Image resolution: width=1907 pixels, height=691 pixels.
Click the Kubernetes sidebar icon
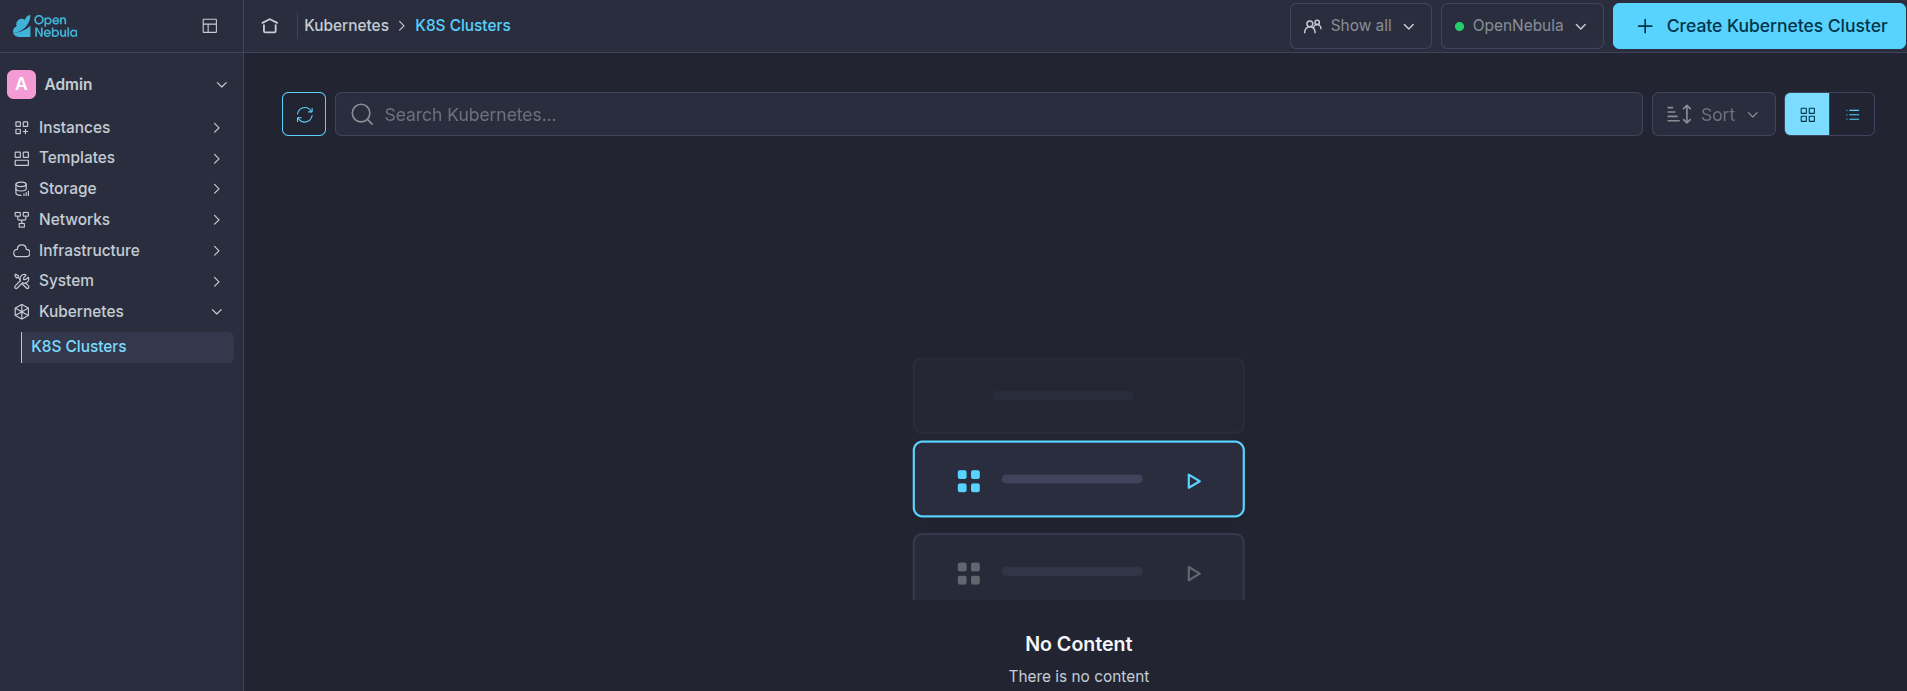(22, 312)
